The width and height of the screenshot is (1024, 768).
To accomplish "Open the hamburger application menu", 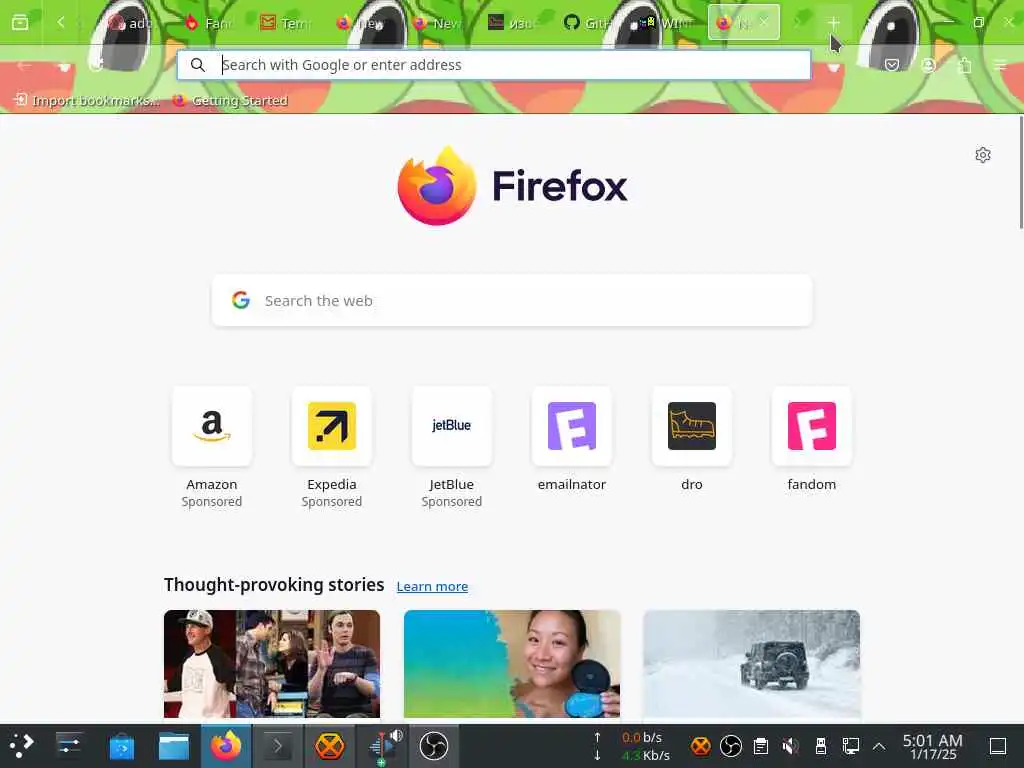I will coord(1000,65).
